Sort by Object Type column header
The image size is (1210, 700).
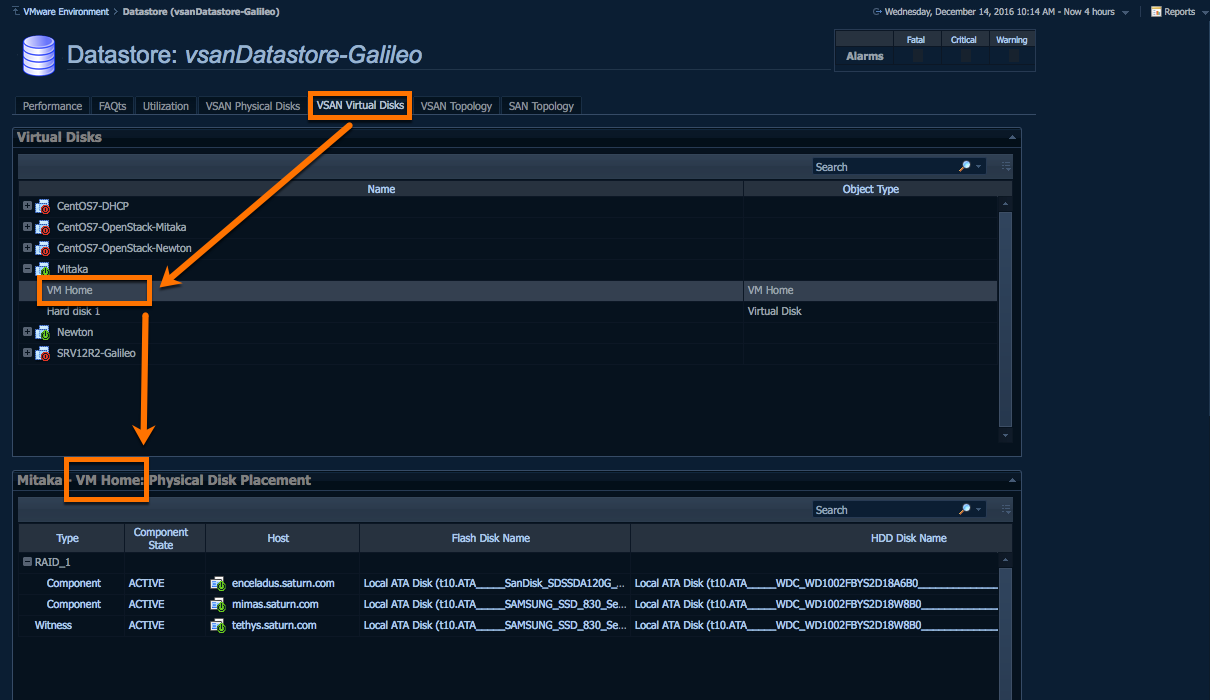(871, 189)
